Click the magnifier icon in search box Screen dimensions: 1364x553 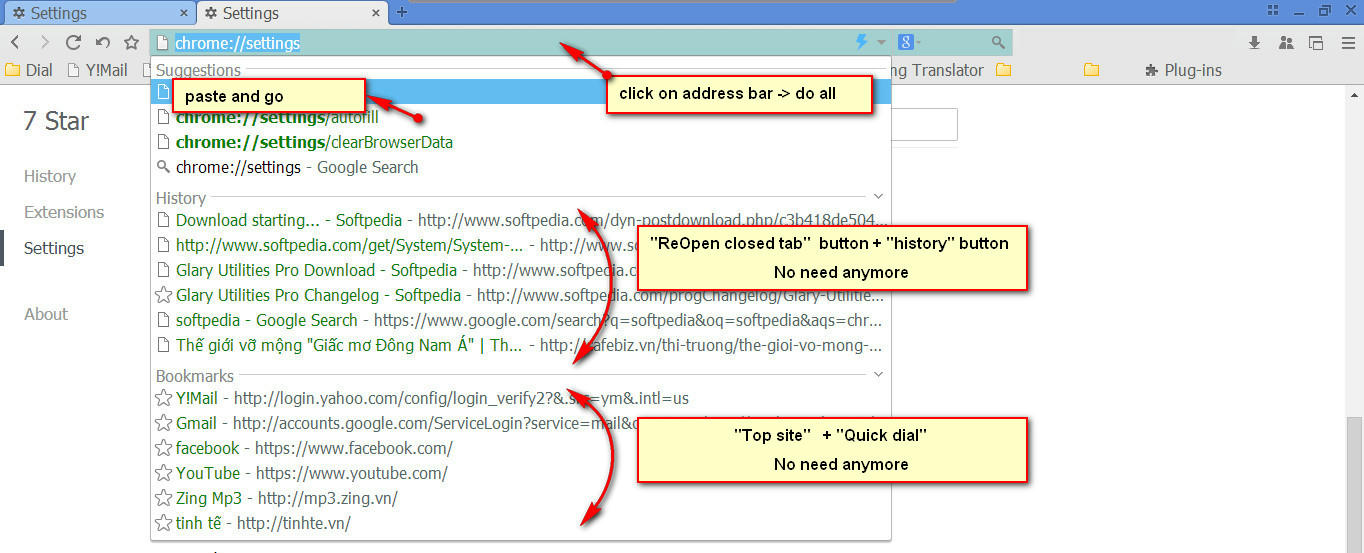coord(997,42)
